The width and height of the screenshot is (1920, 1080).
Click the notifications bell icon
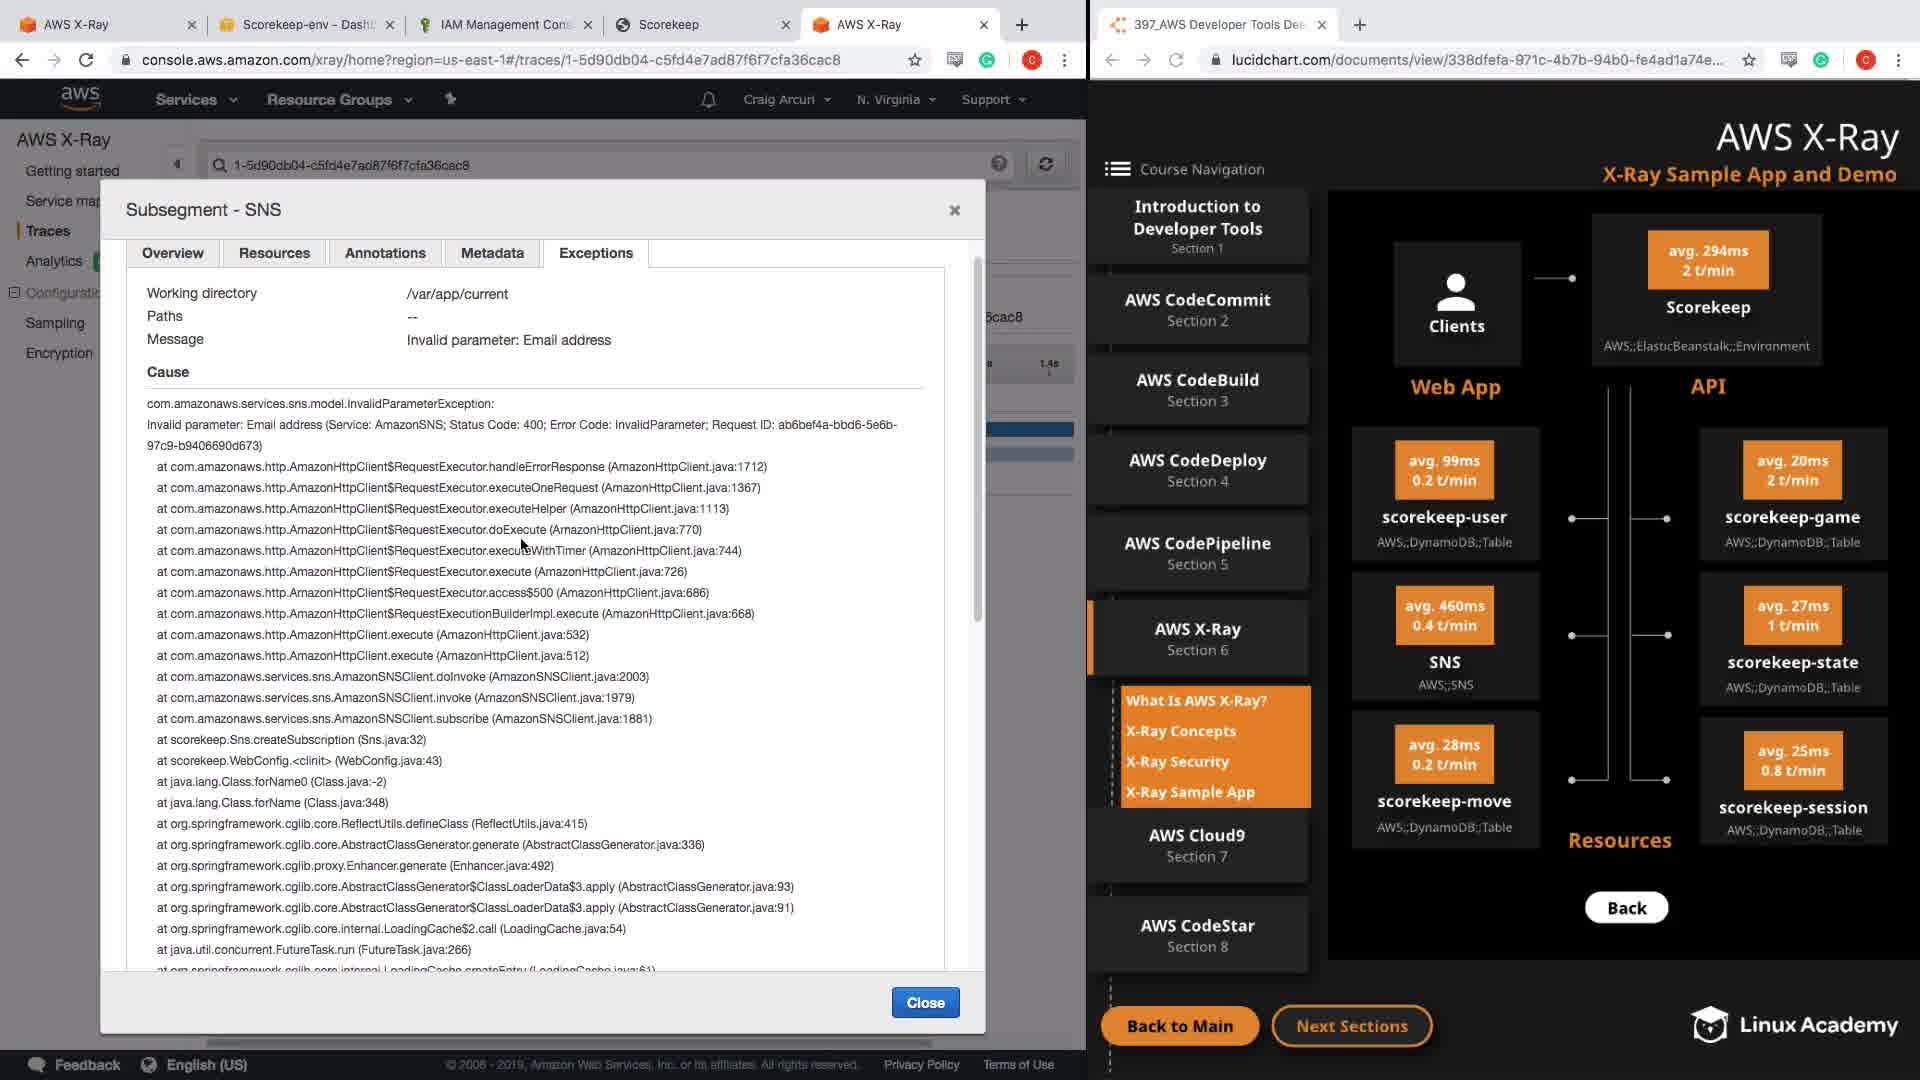click(x=708, y=100)
